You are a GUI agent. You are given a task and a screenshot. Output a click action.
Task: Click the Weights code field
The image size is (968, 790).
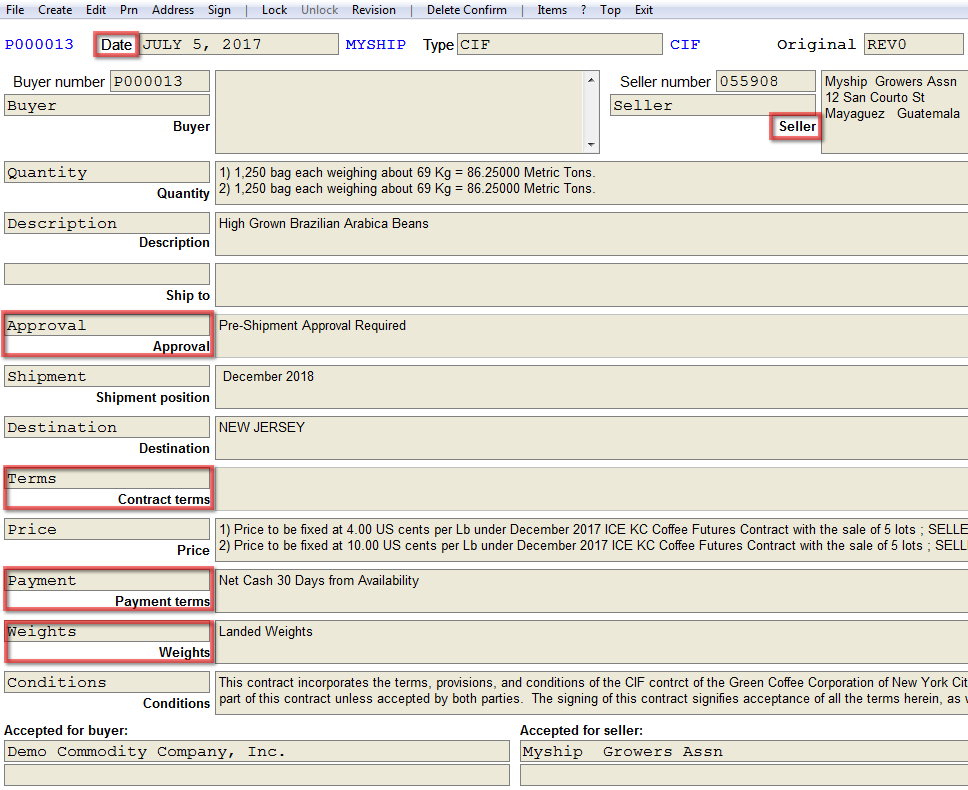point(107,631)
